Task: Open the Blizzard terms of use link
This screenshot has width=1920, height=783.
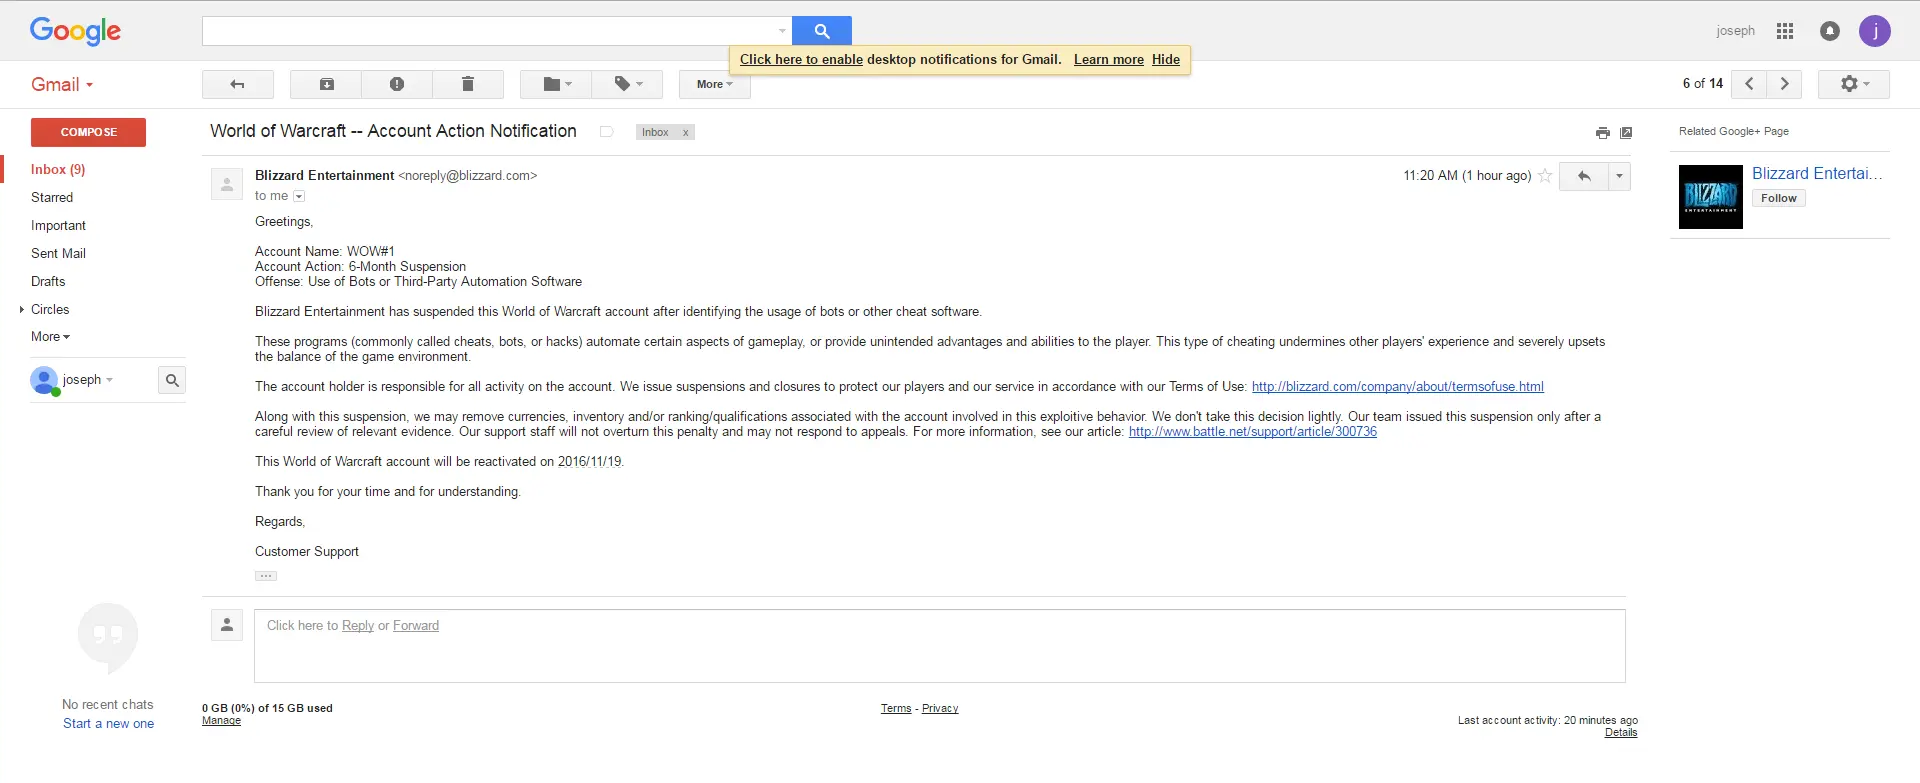Action: 1397,387
